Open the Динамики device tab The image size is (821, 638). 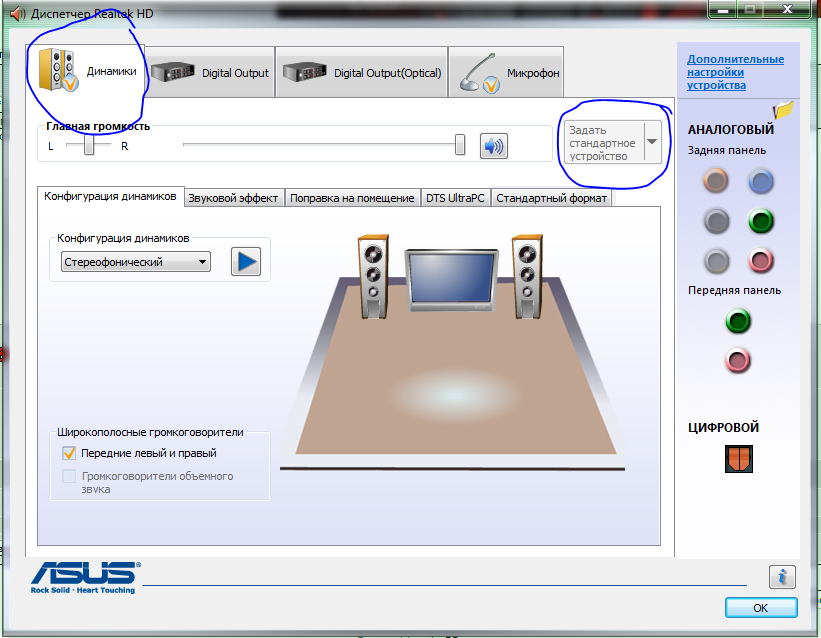[86, 71]
